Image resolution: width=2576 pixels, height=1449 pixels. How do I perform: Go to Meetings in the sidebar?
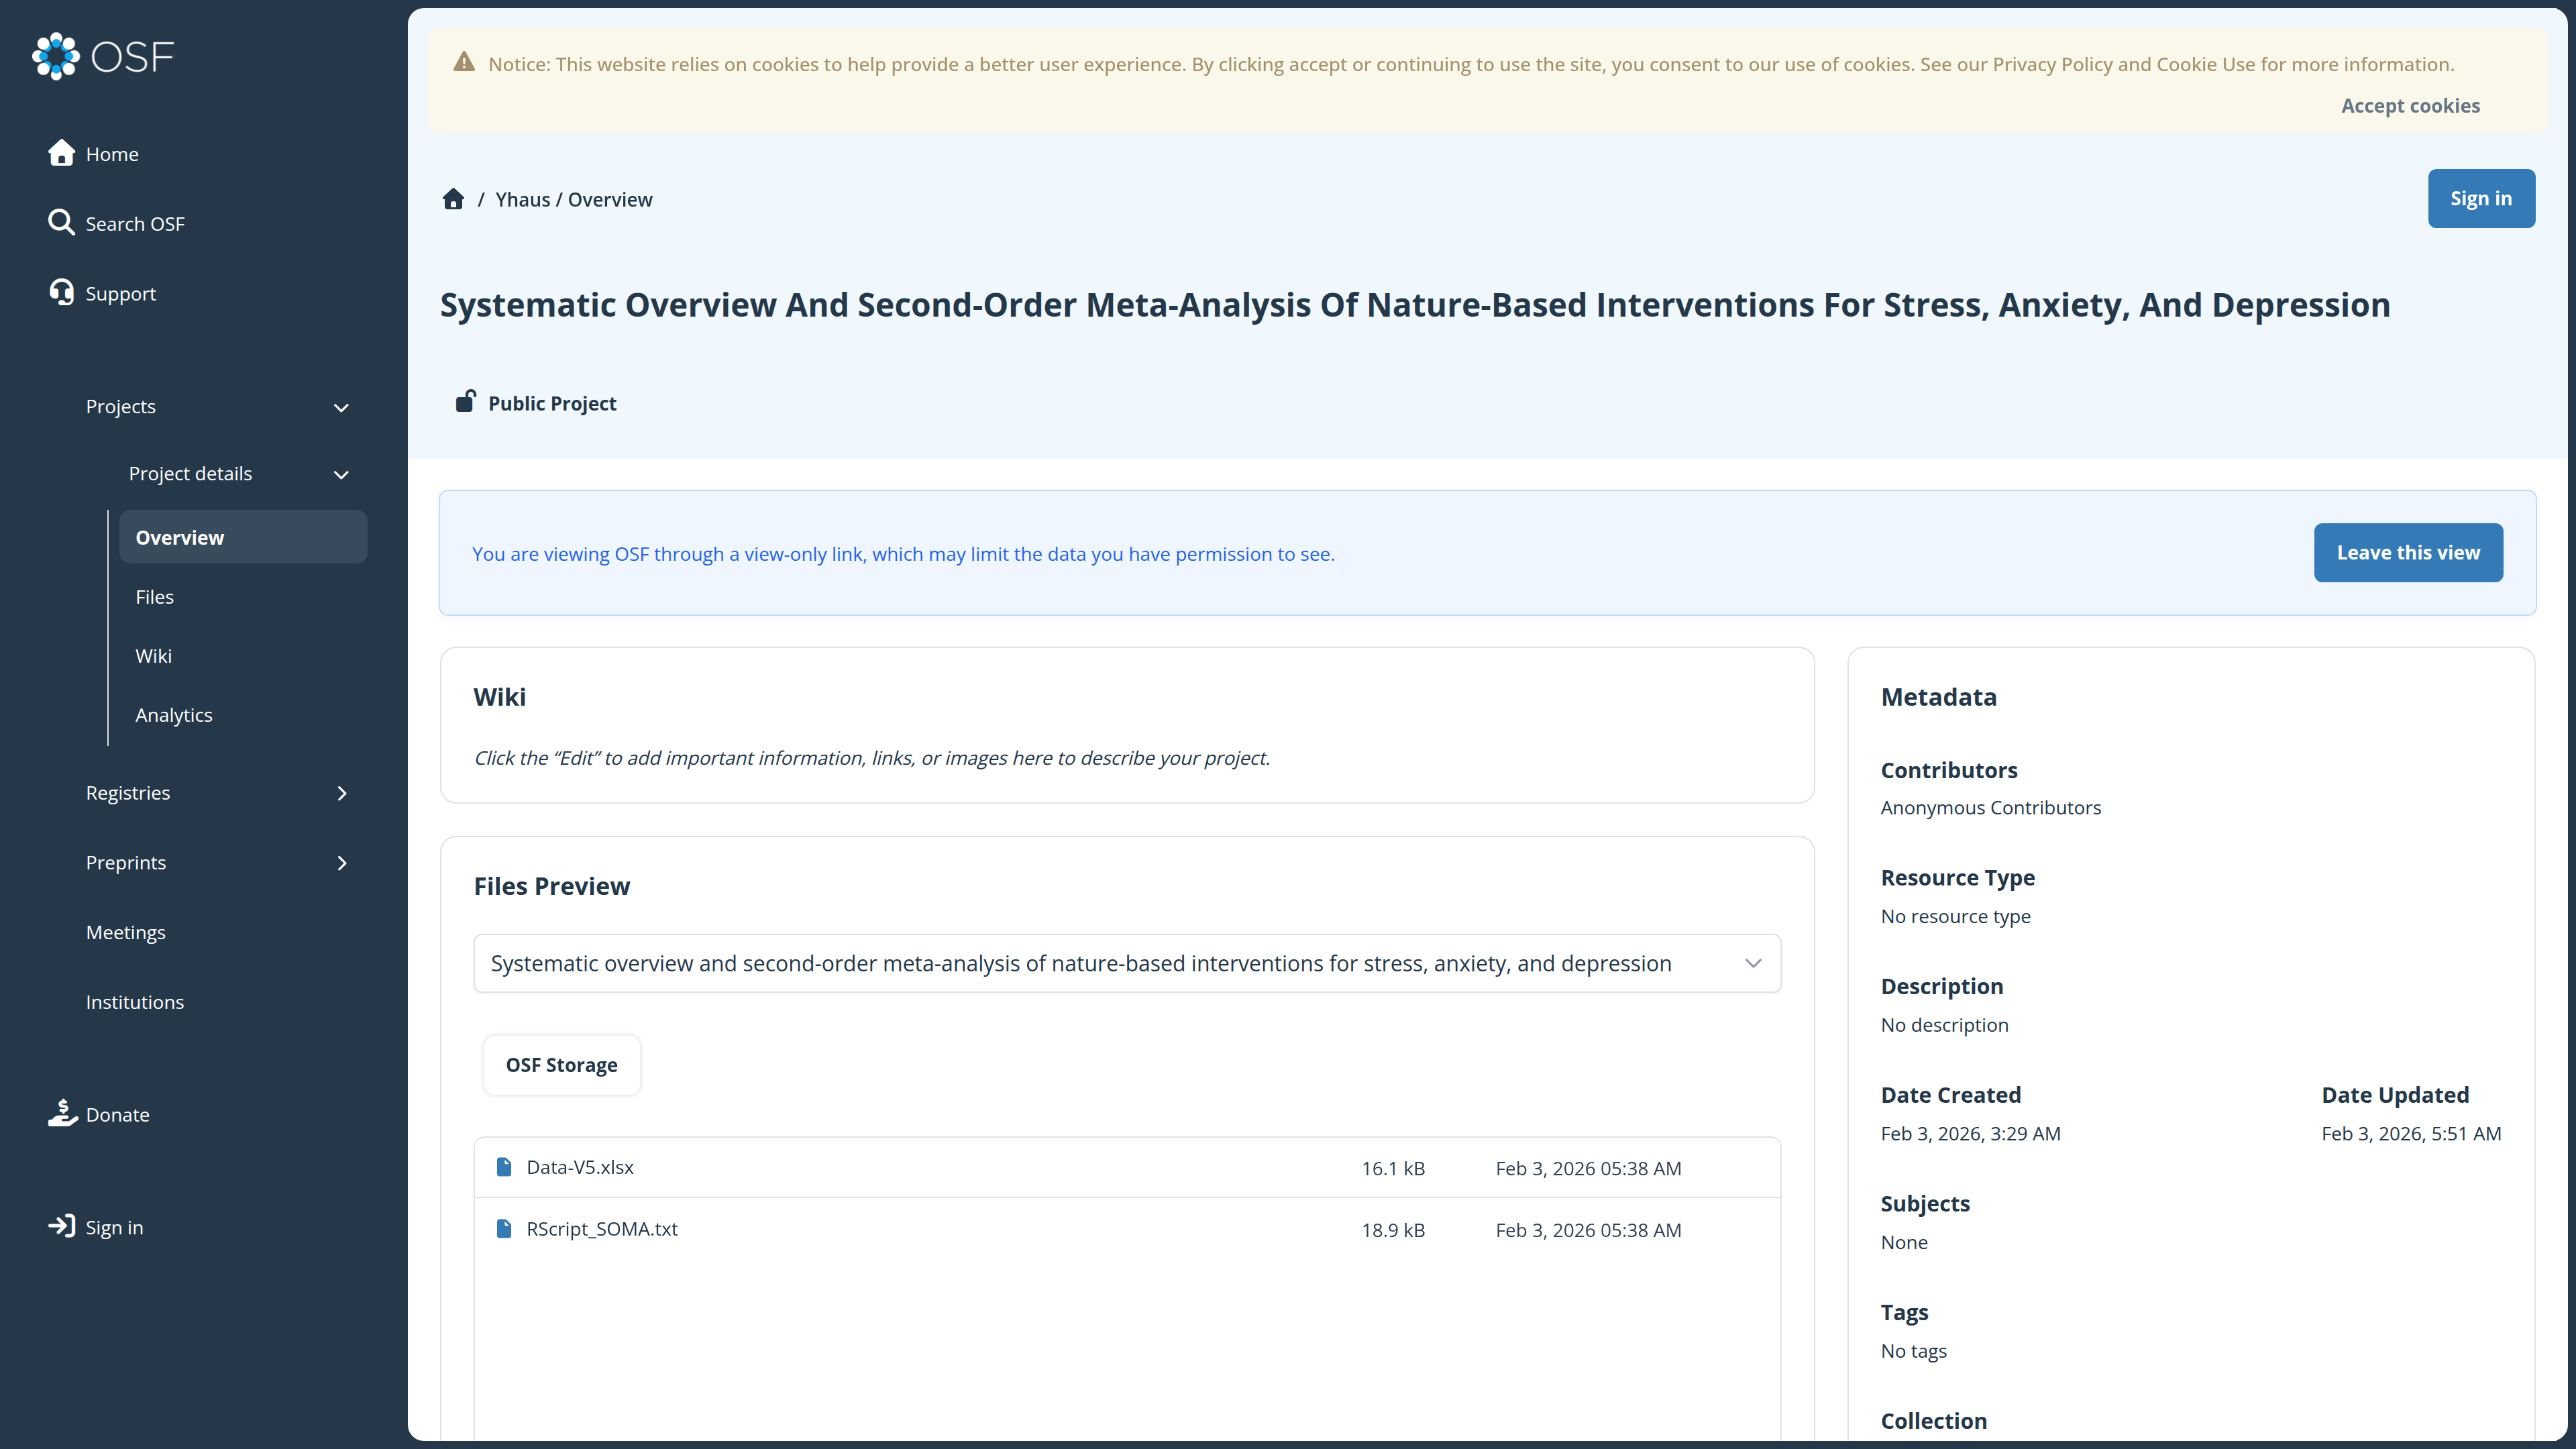tap(126, 933)
